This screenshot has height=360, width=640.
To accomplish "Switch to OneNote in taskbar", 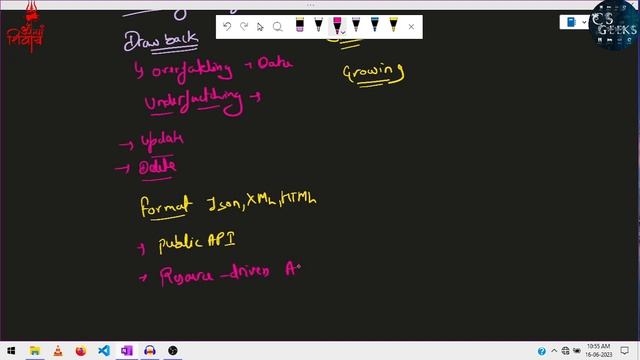I will [127, 351].
